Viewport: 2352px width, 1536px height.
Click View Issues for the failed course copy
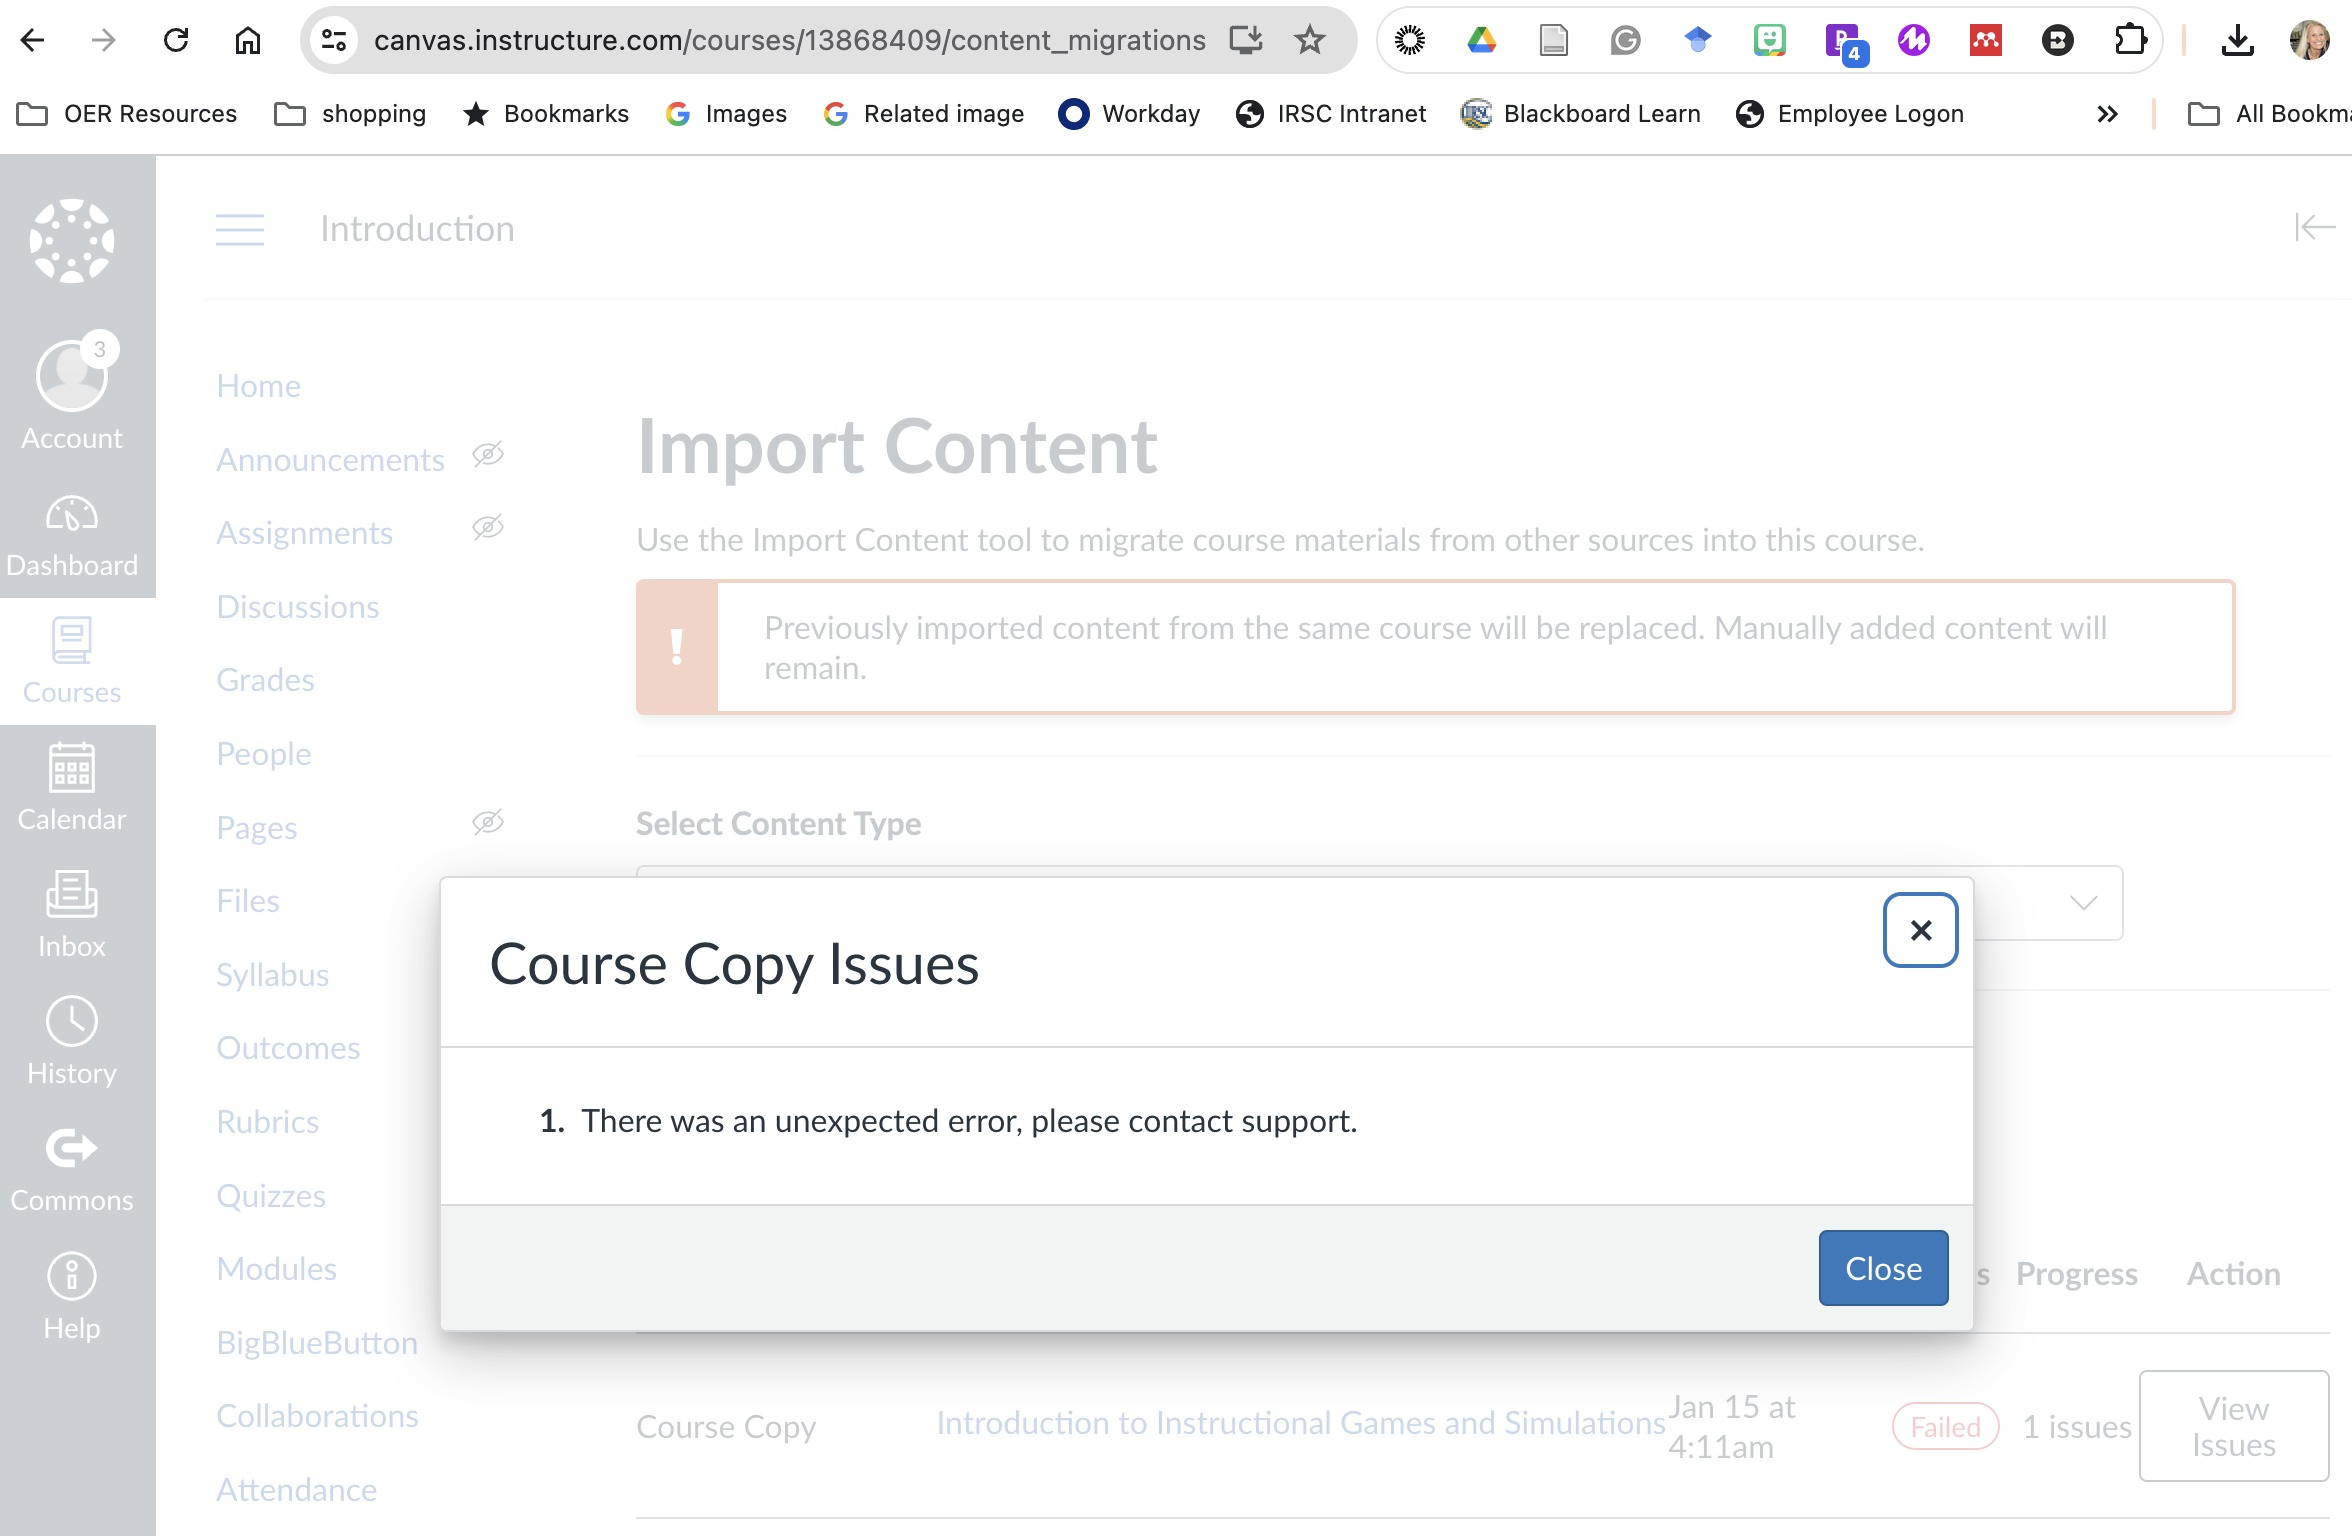[x=2233, y=1426]
